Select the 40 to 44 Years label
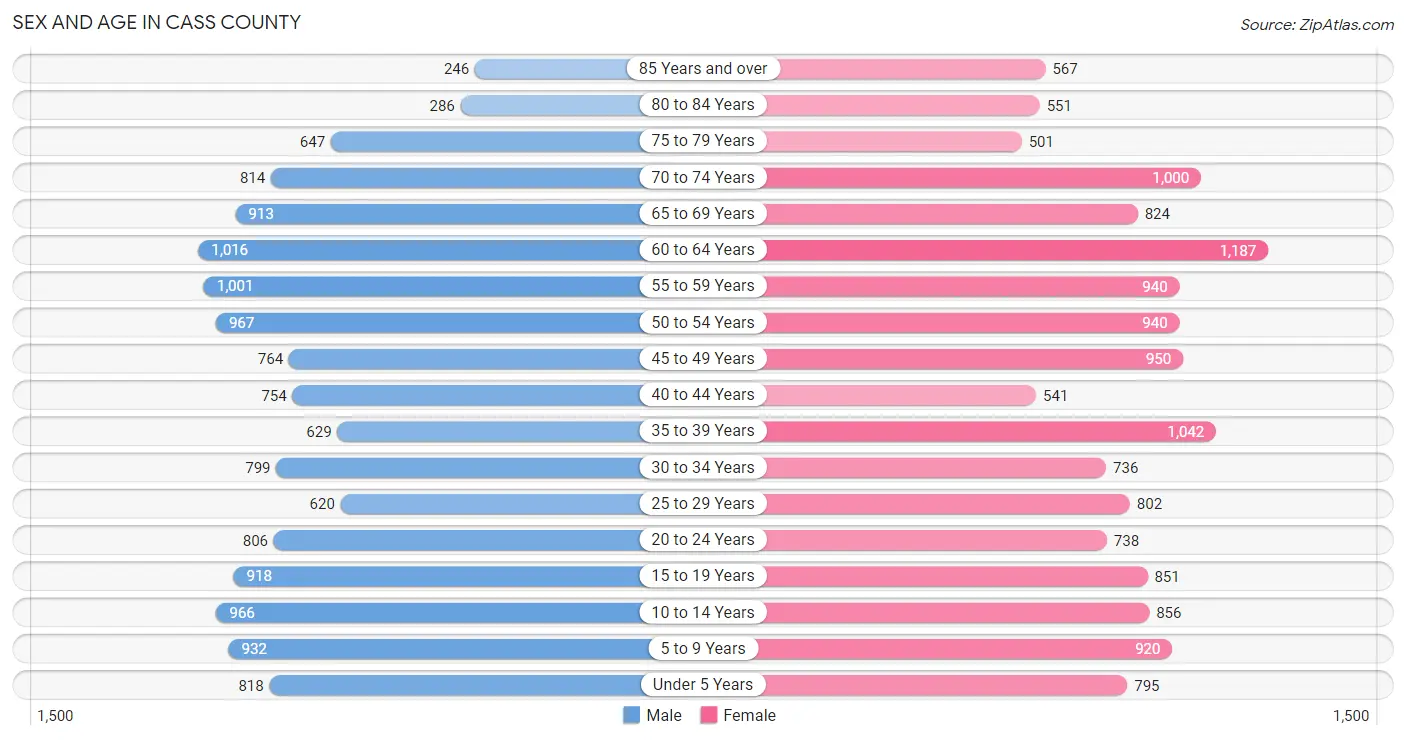 [703, 395]
